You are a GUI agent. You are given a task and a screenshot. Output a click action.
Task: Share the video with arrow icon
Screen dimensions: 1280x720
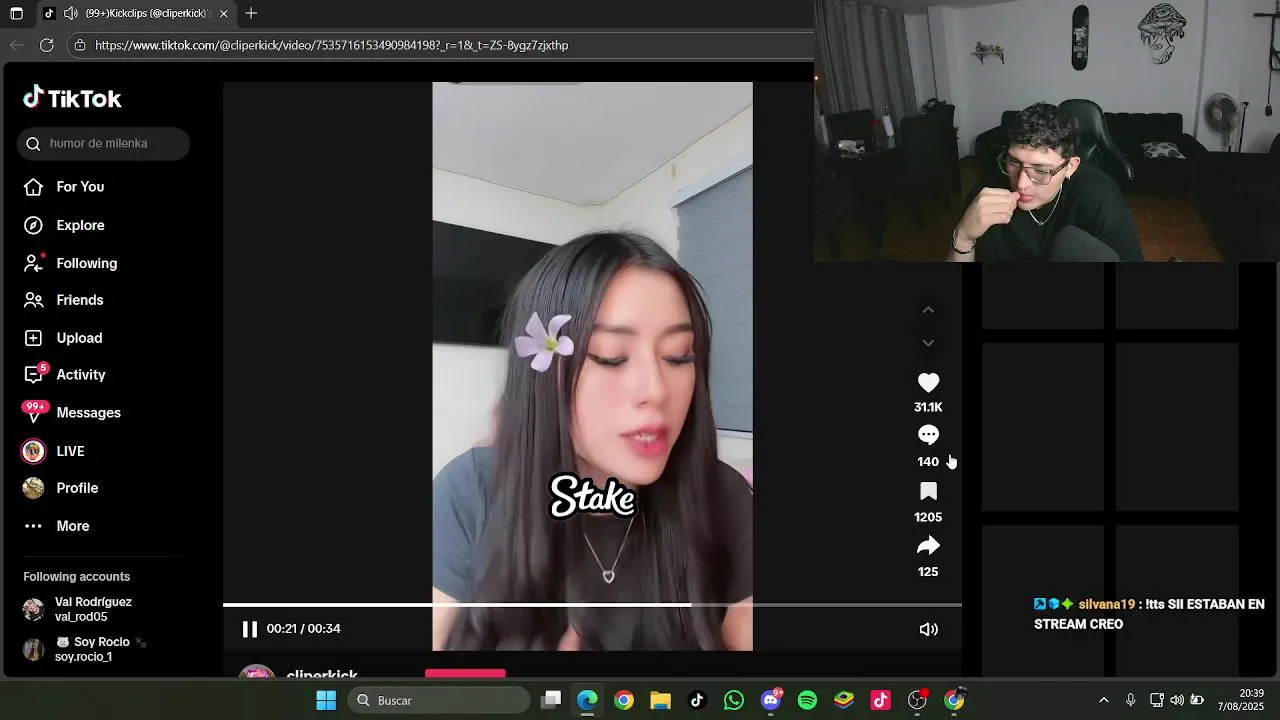(x=928, y=545)
